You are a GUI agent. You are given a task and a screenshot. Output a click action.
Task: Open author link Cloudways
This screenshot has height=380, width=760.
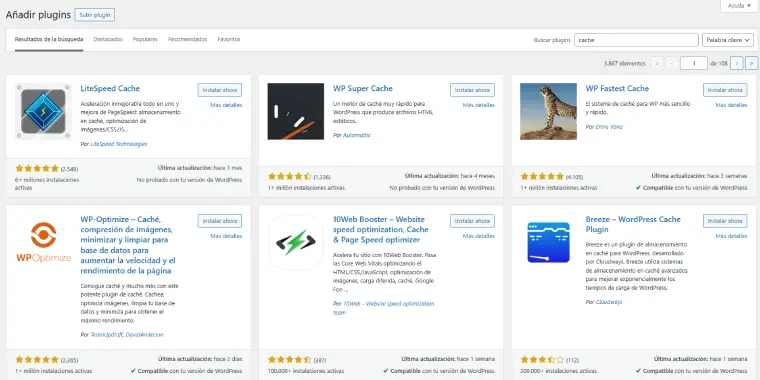[609, 302]
